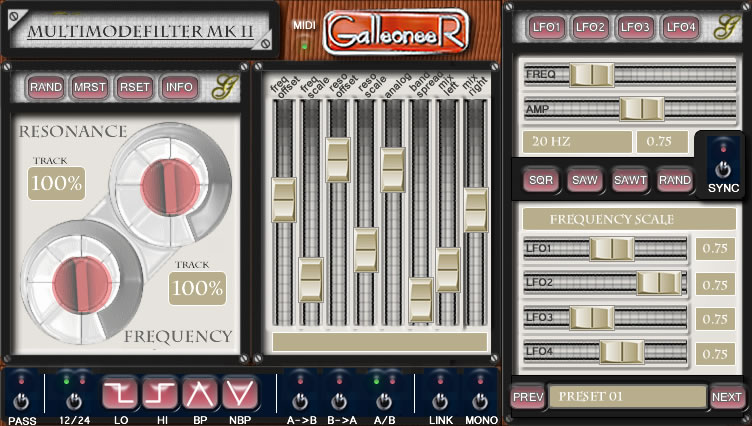
Task: Click the LFO4 frequency scale slider handle
Action: point(622,352)
